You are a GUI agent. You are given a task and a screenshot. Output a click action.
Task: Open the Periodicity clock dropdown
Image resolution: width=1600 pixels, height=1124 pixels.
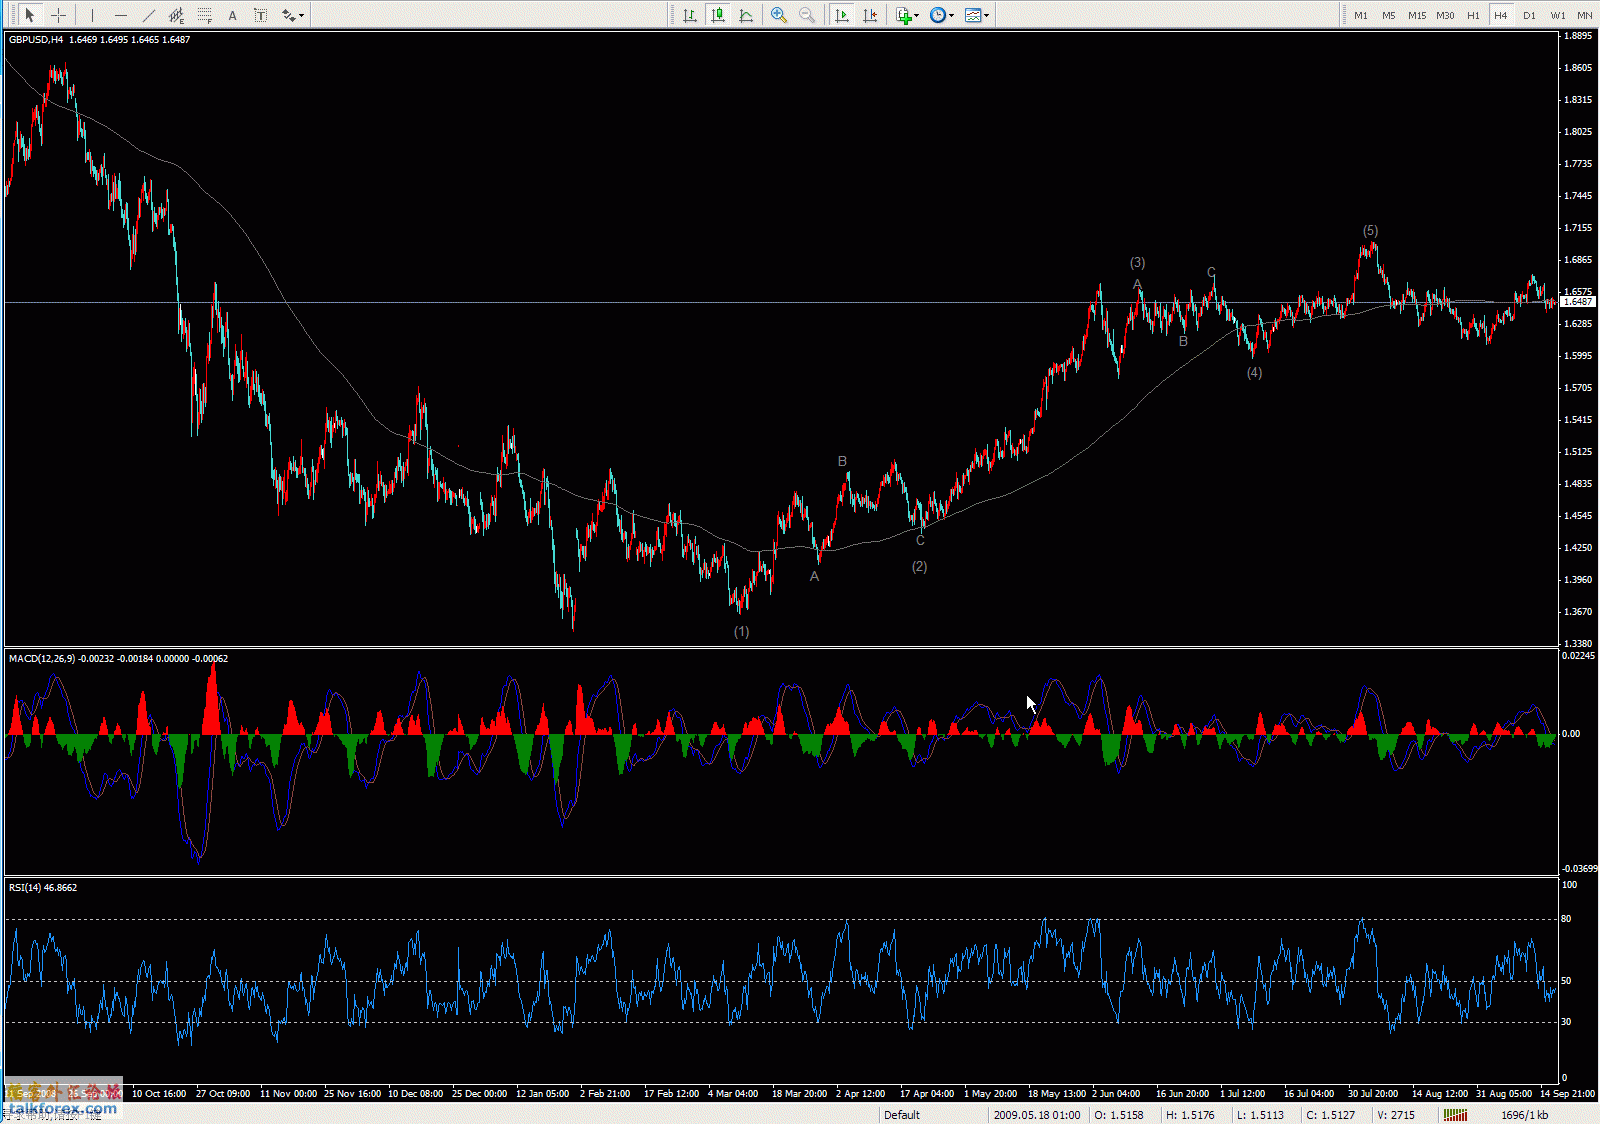941,15
